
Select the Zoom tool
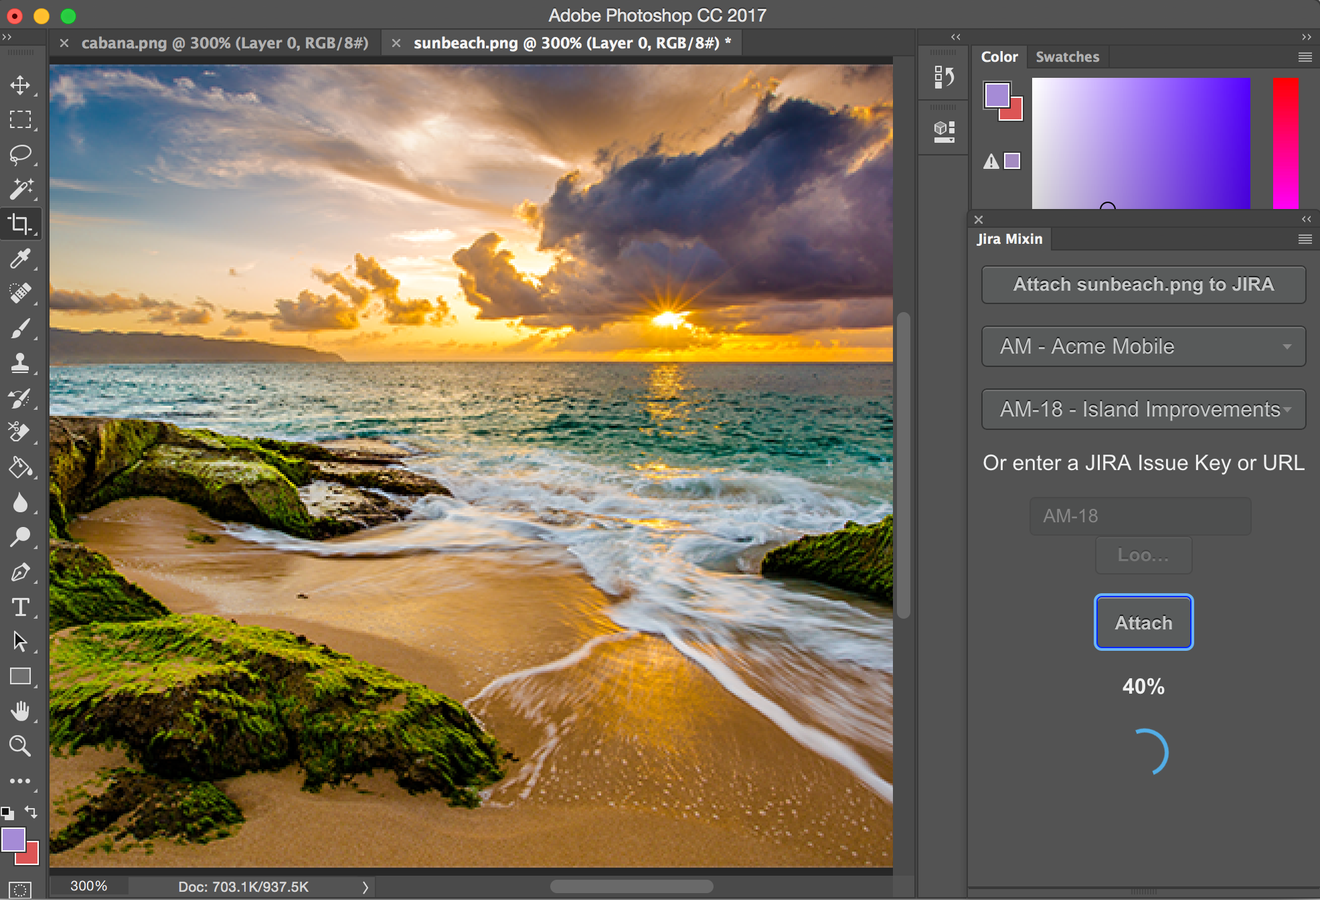[20, 746]
